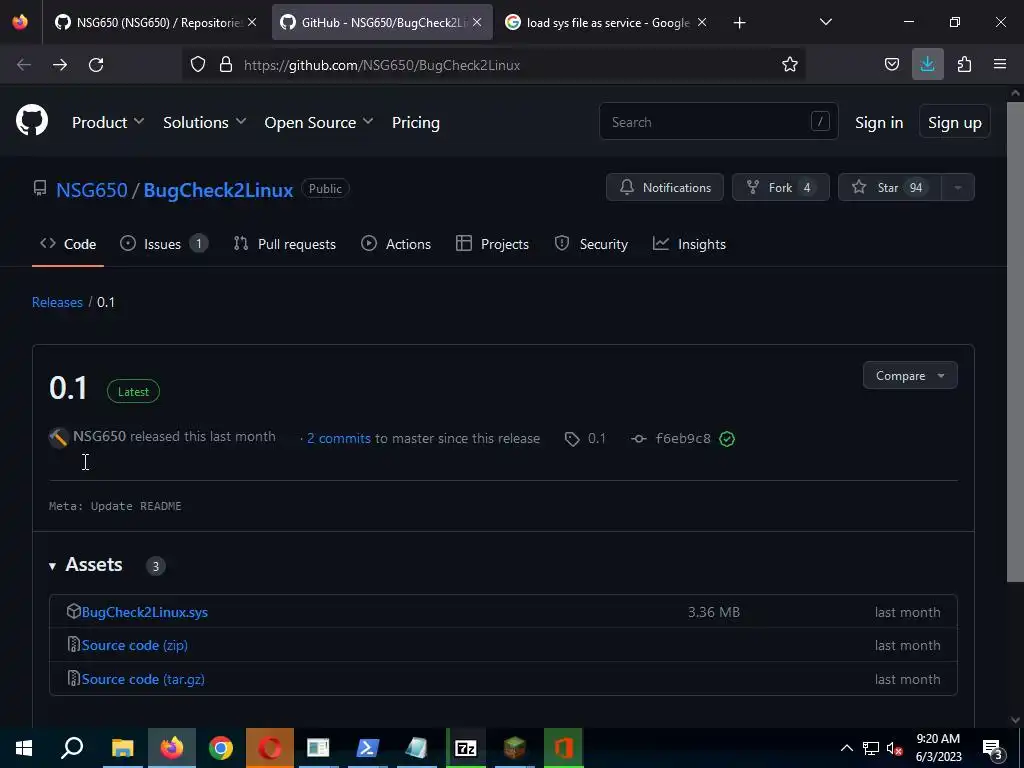This screenshot has width=1024, height=768.
Task: Open Chrome from the taskbar
Action: point(221,748)
